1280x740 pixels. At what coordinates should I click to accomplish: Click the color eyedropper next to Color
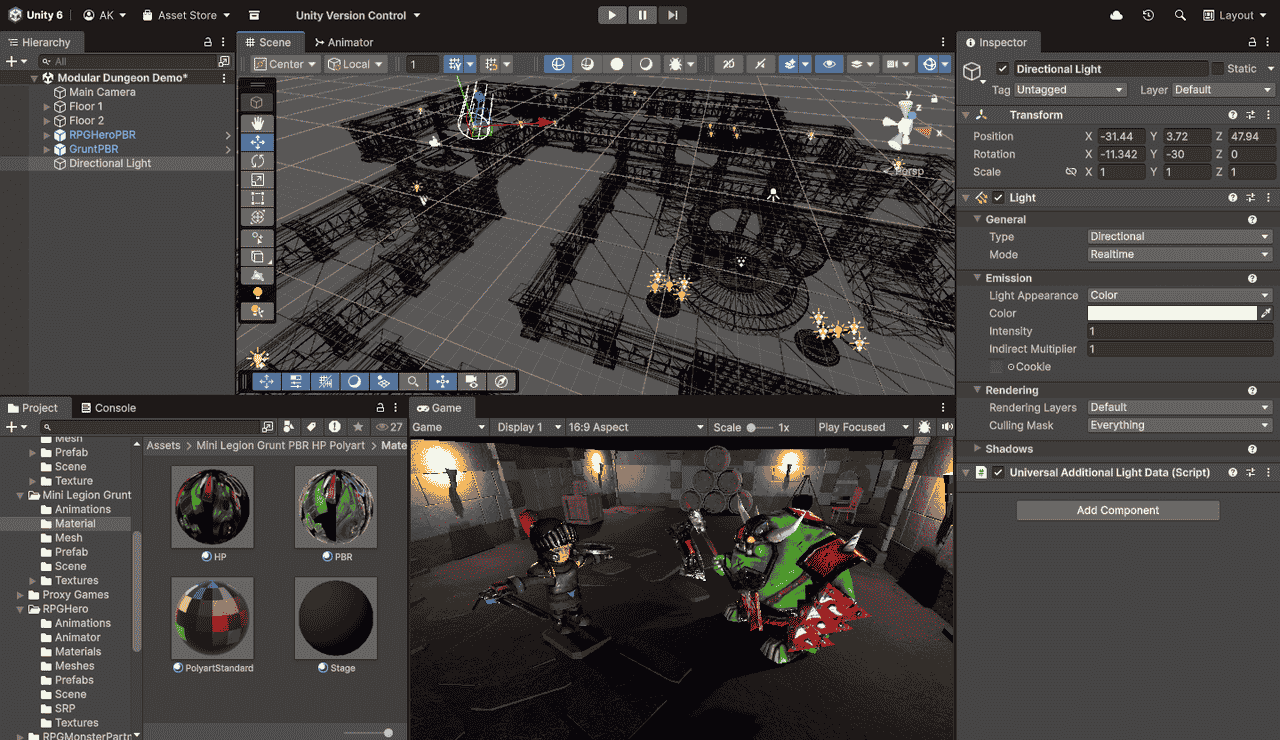[x=1266, y=313]
